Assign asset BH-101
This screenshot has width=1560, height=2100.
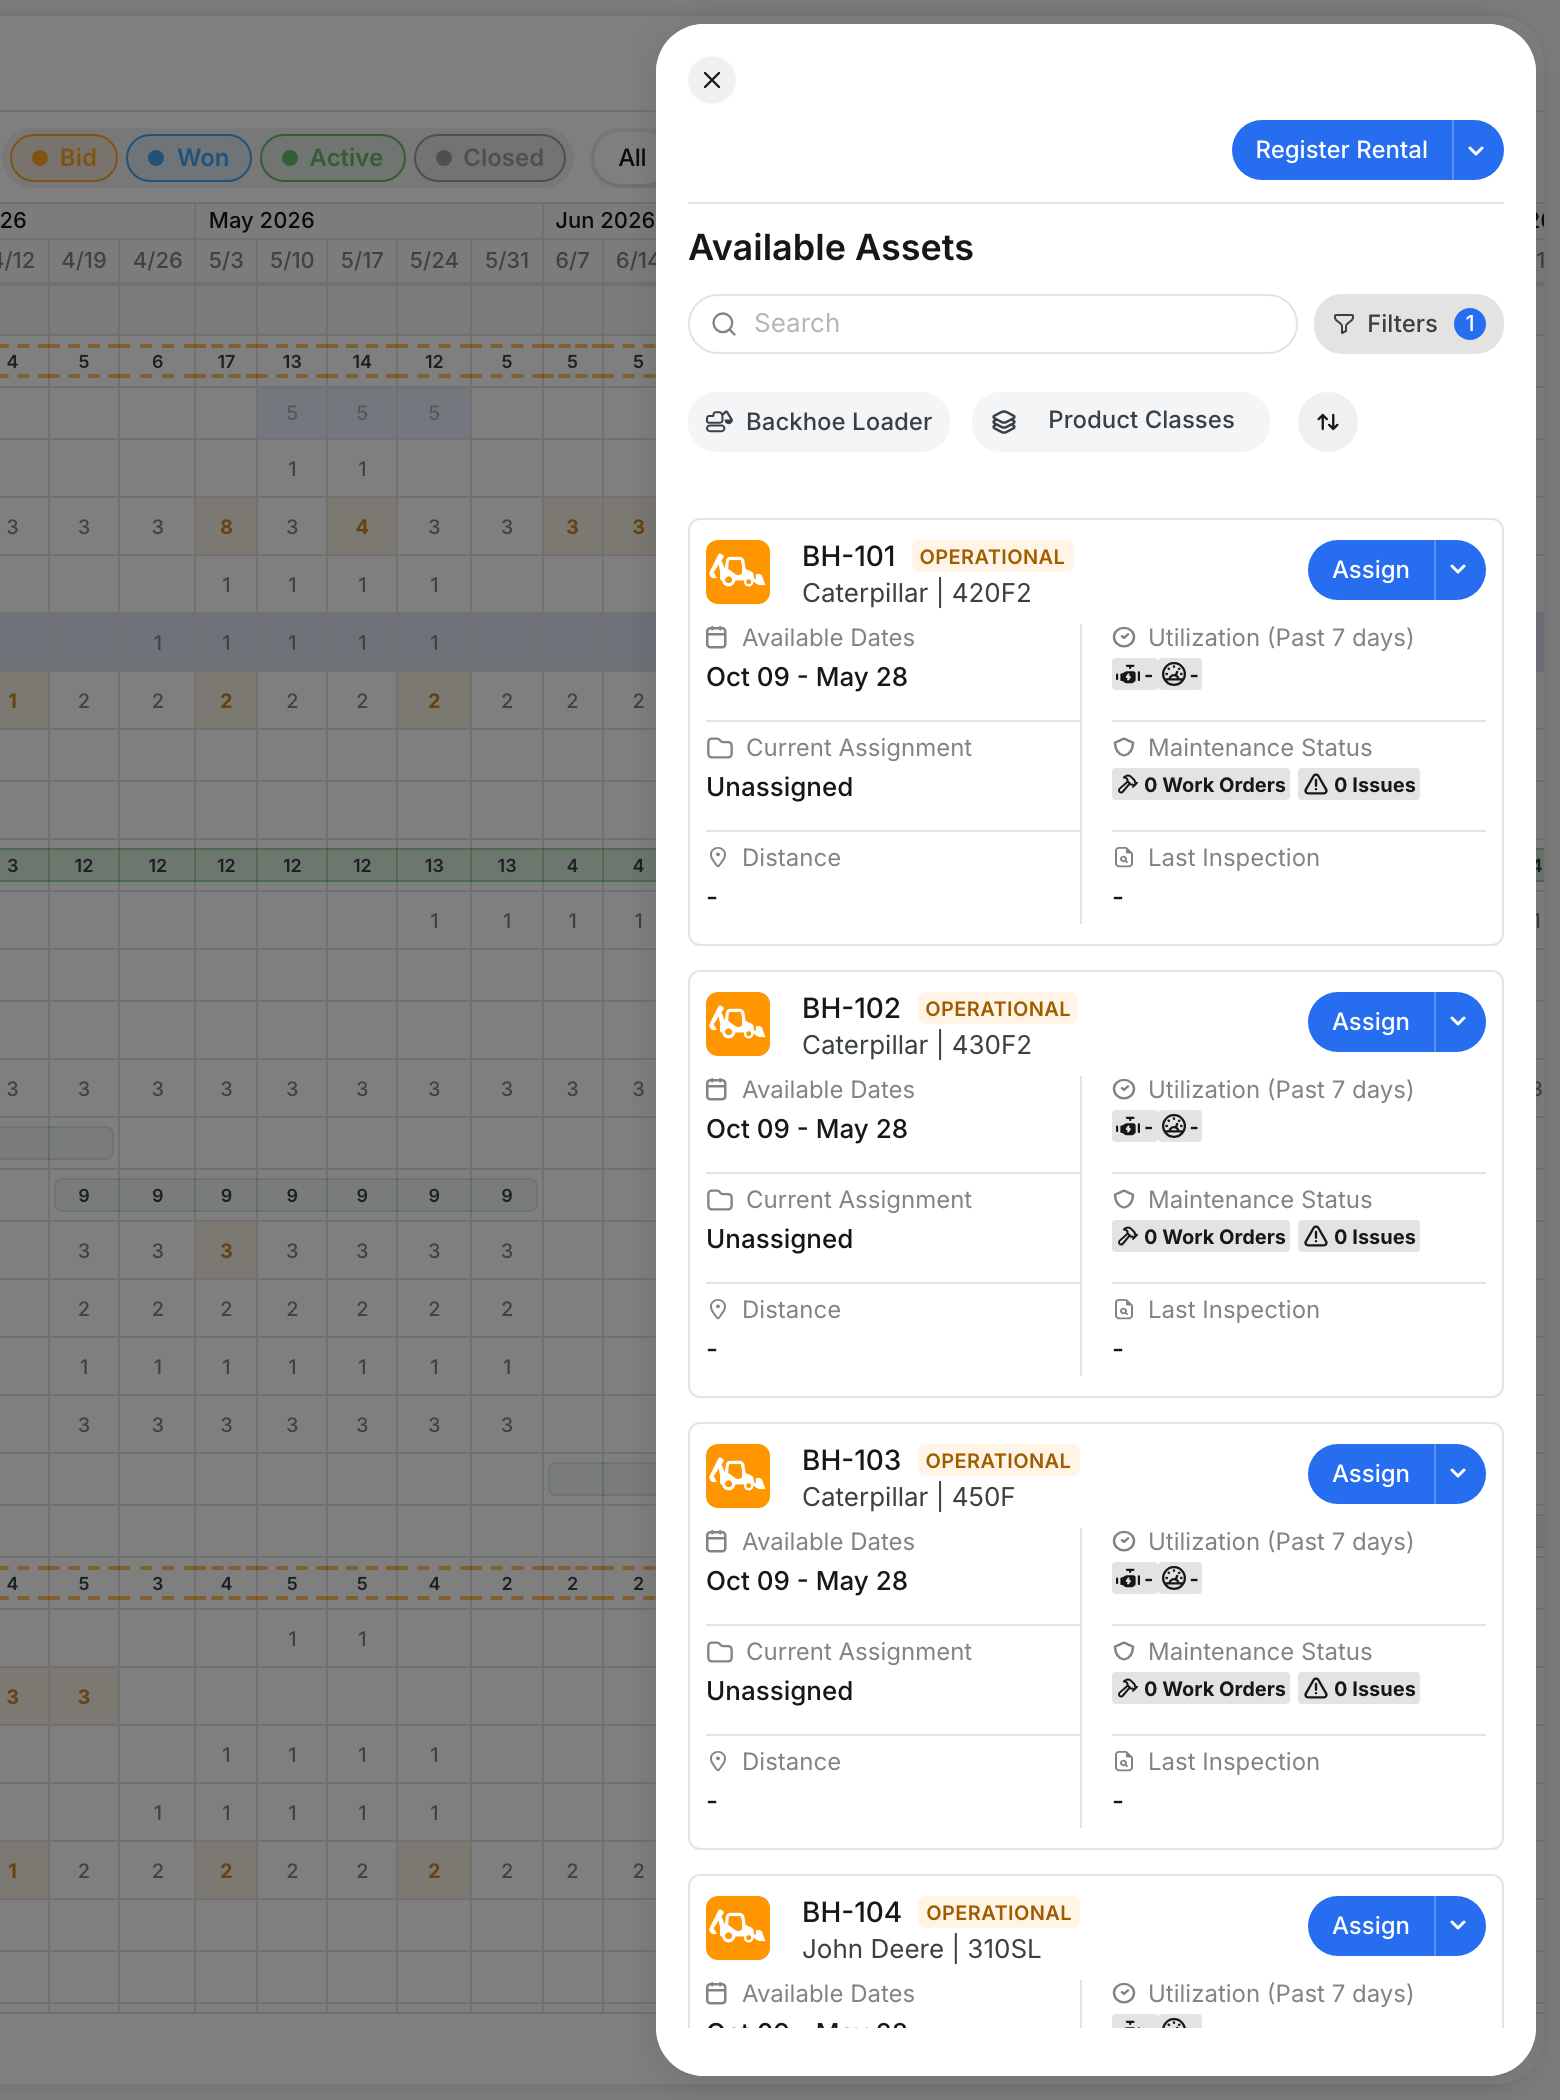pos(1371,570)
